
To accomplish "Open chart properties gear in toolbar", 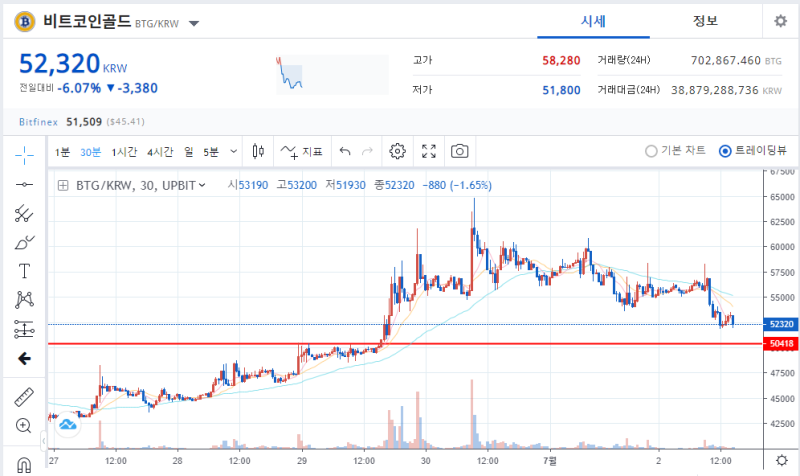I will pos(397,152).
